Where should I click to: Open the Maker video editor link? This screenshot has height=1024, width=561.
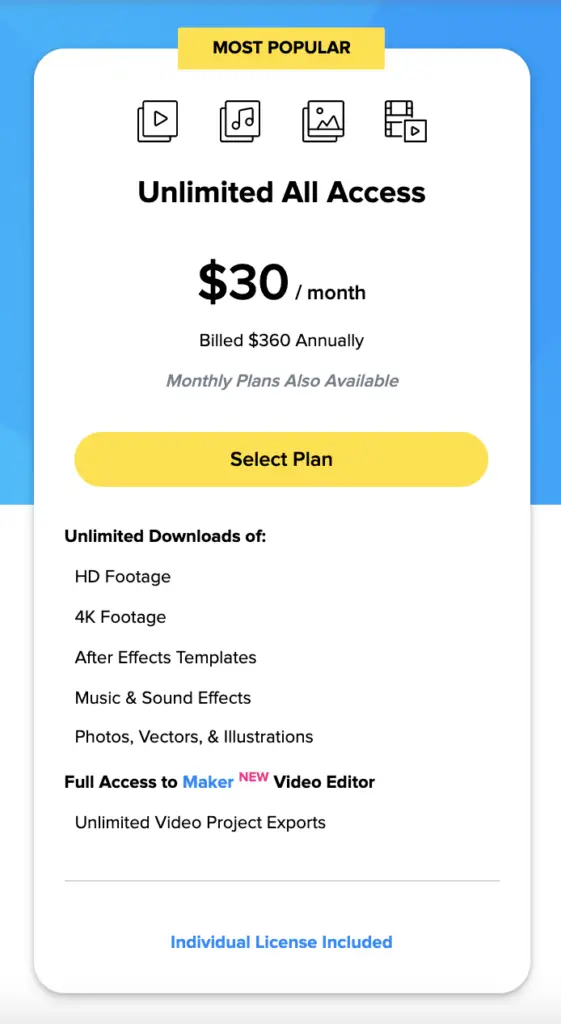pos(208,782)
